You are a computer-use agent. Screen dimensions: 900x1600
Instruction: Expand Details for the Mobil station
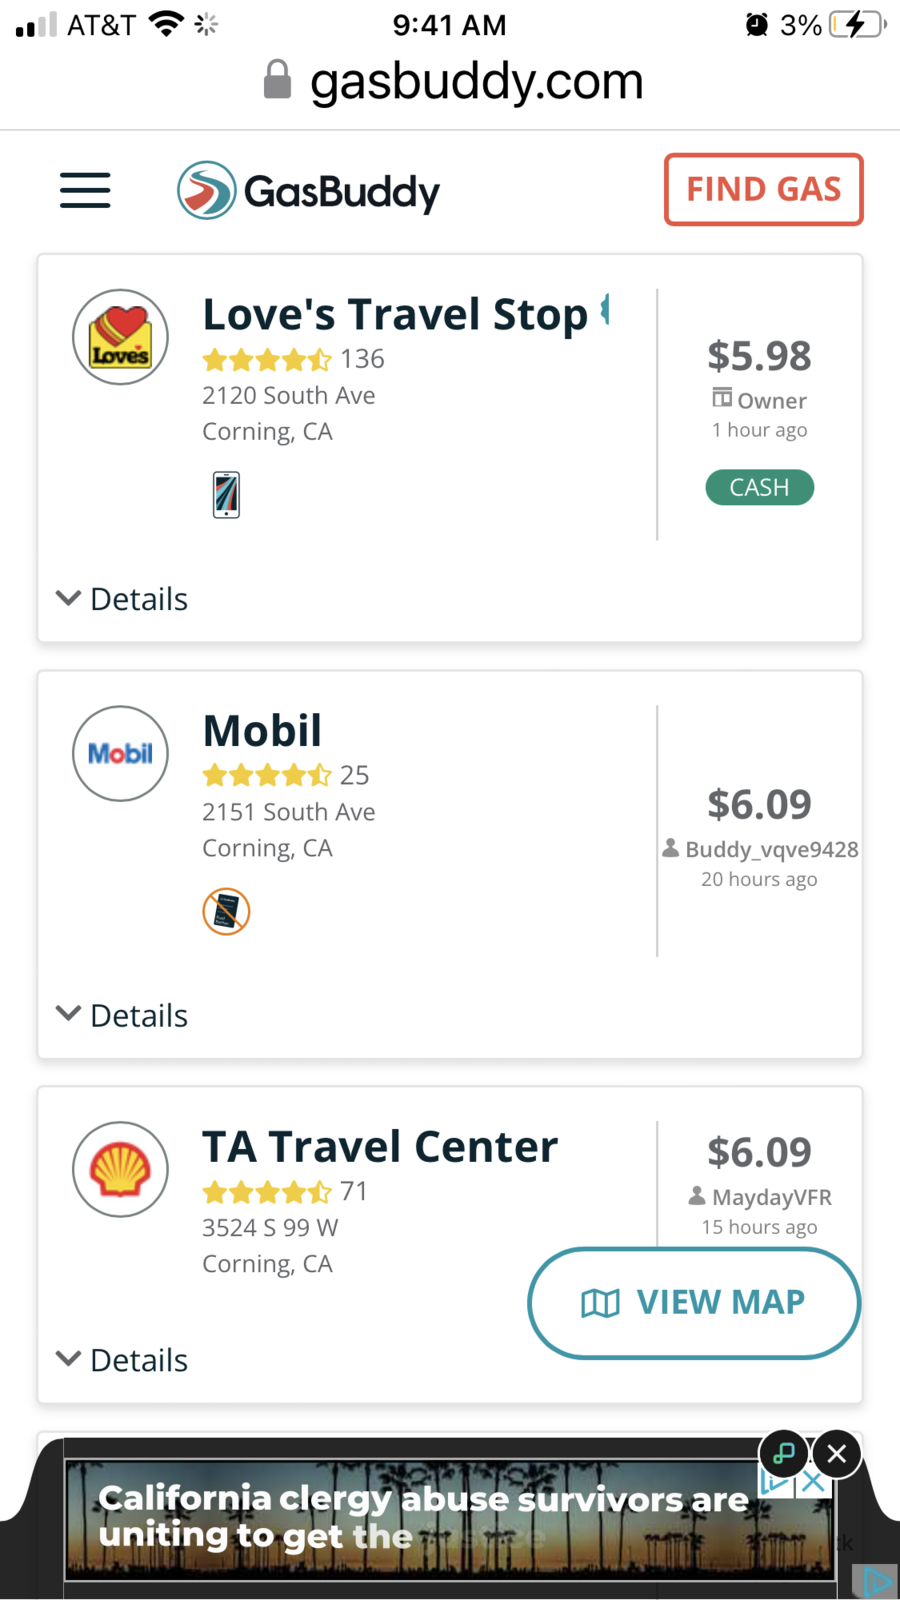click(122, 1015)
